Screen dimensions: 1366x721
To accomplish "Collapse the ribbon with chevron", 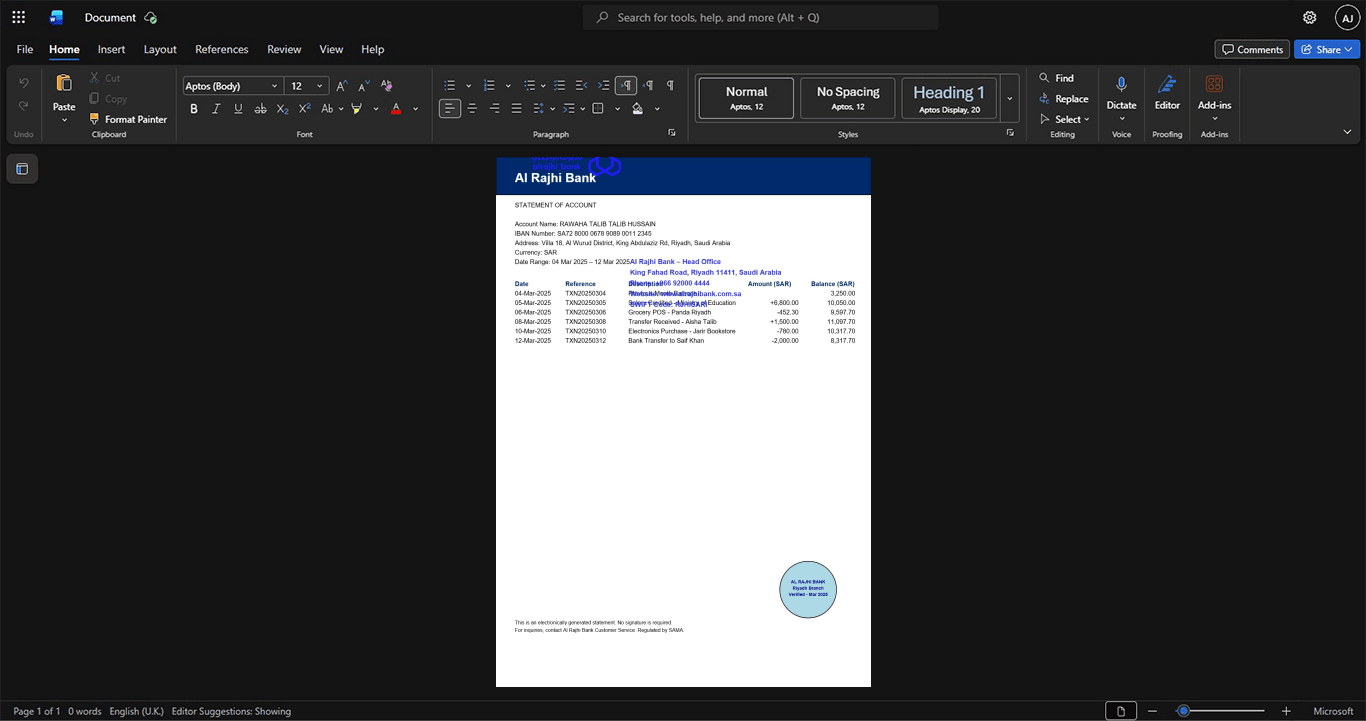I will [x=1347, y=132].
